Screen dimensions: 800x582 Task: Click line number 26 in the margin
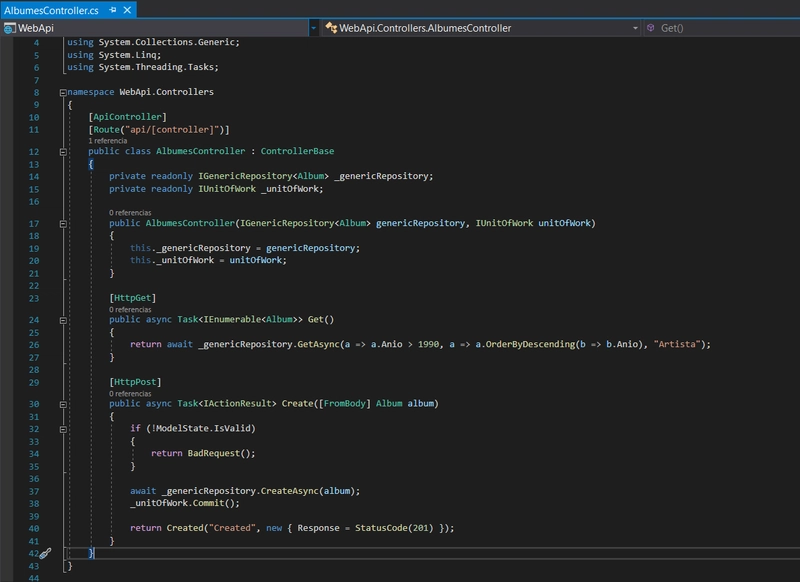point(34,345)
